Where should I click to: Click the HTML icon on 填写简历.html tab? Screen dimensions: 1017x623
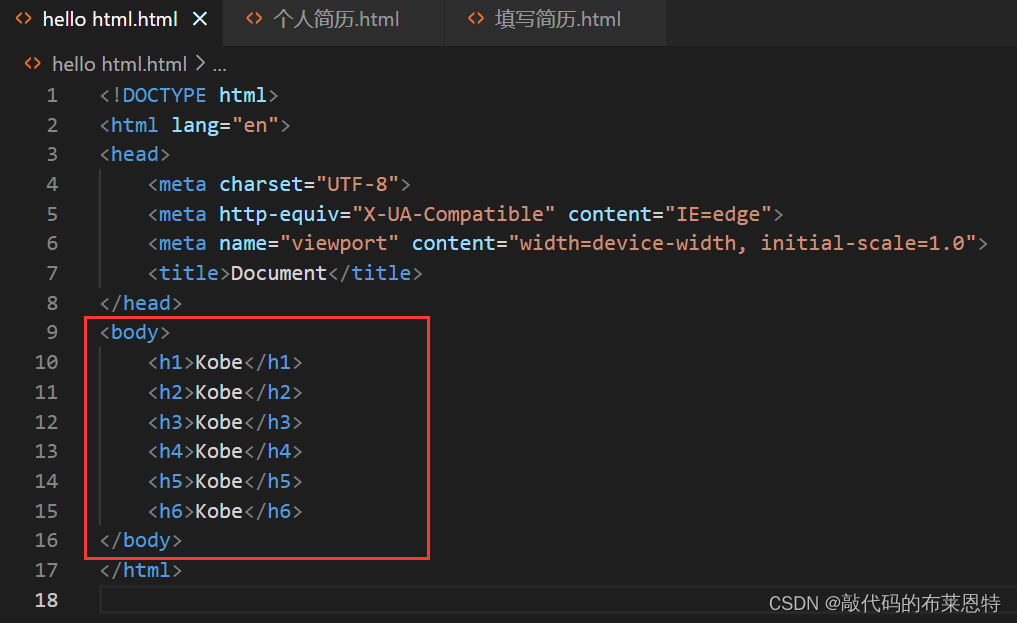tap(475, 18)
